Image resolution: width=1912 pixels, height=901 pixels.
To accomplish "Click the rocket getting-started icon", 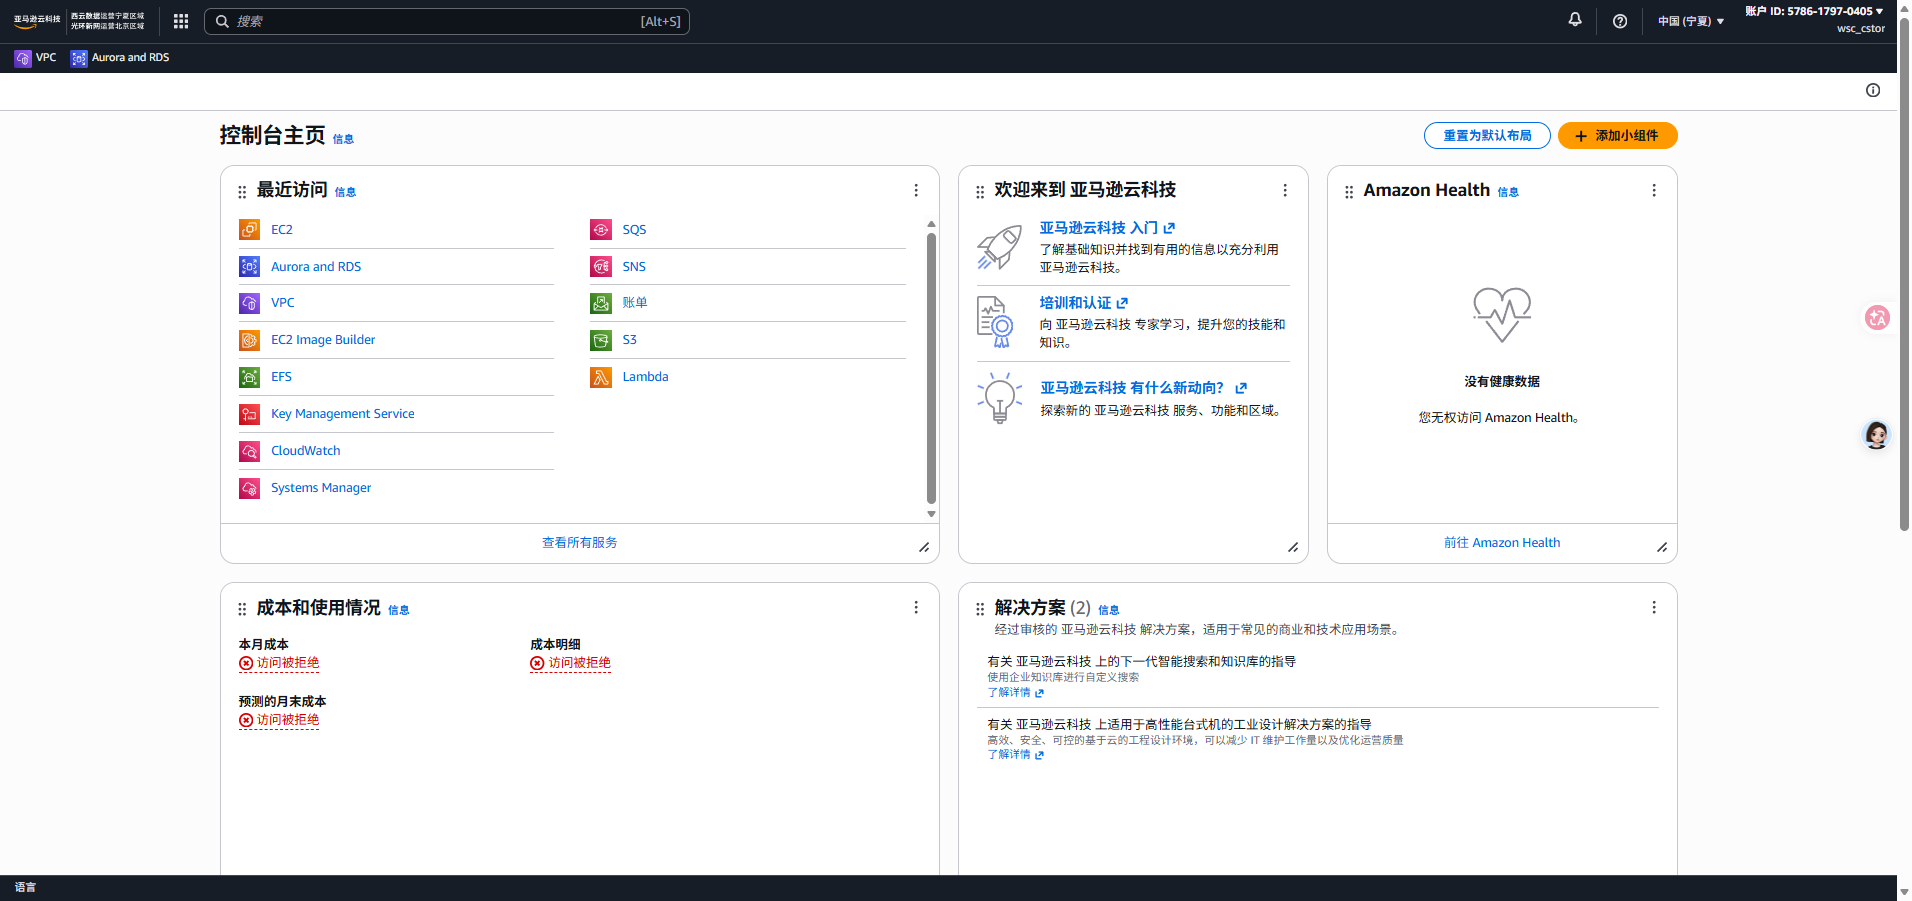I will click(999, 247).
